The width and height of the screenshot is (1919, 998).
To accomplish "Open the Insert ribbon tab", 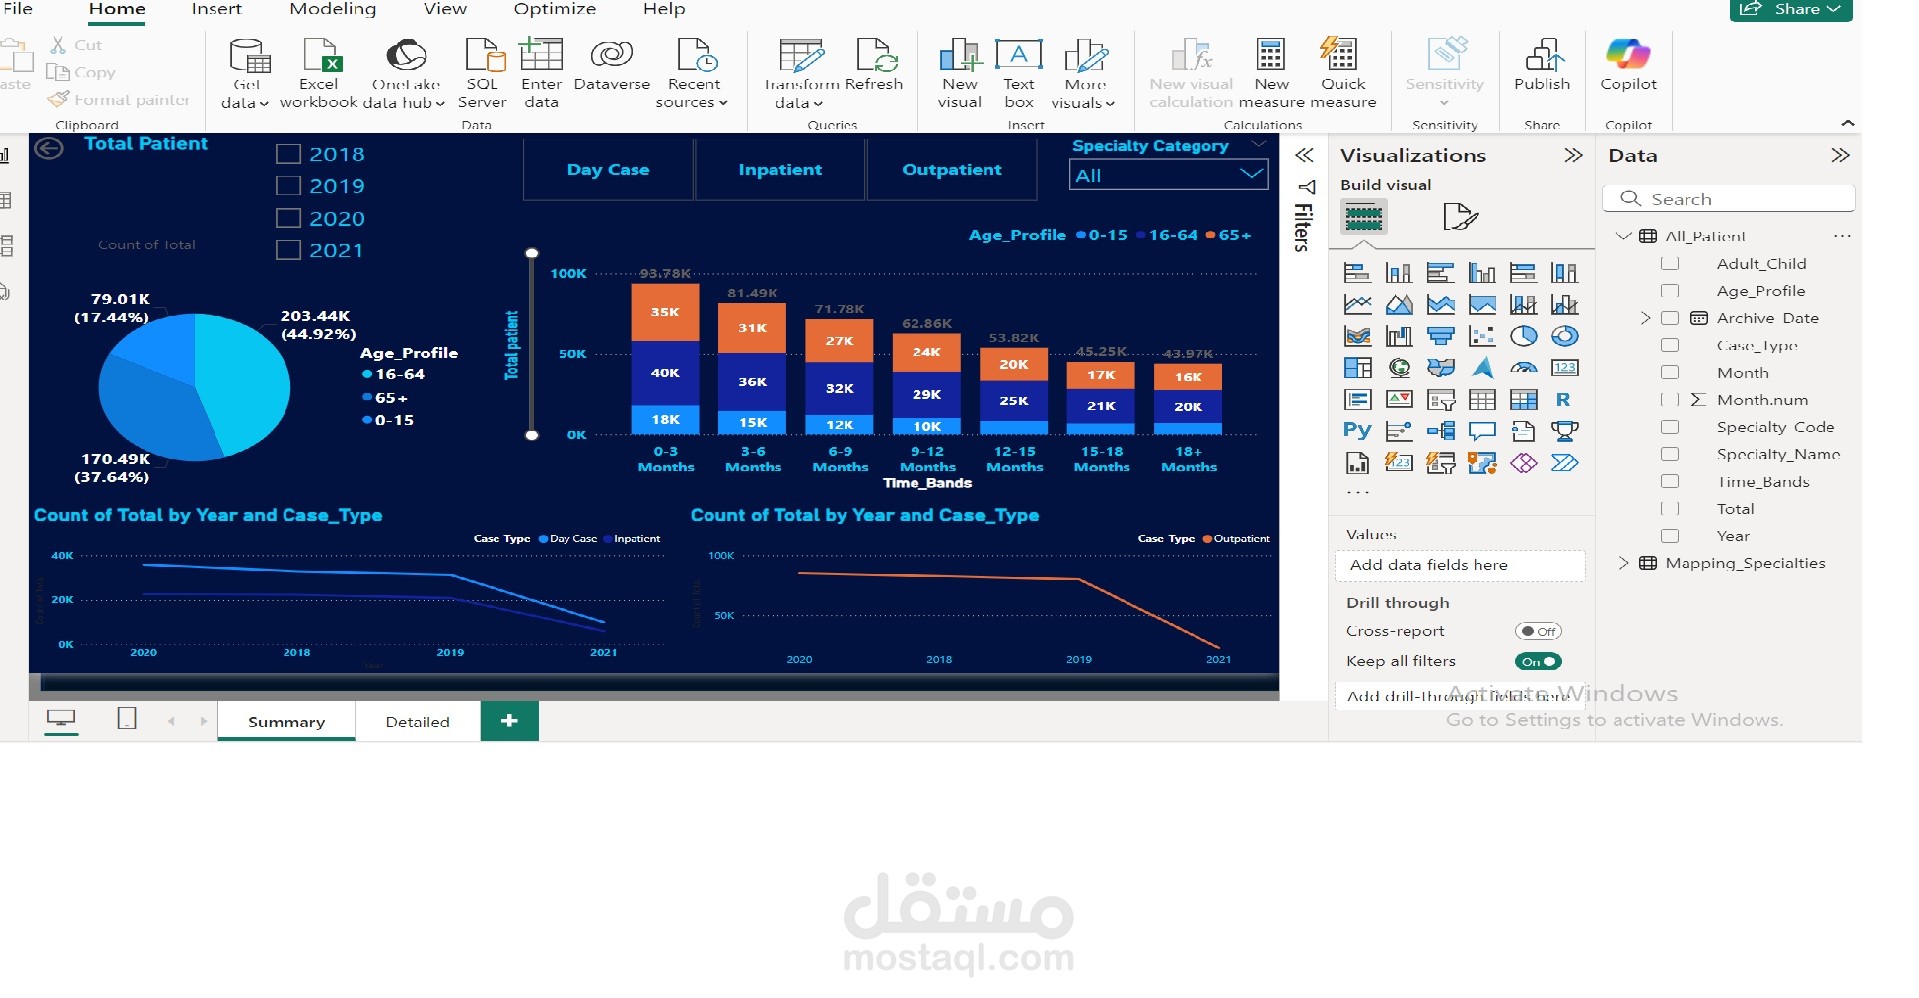I will [216, 9].
